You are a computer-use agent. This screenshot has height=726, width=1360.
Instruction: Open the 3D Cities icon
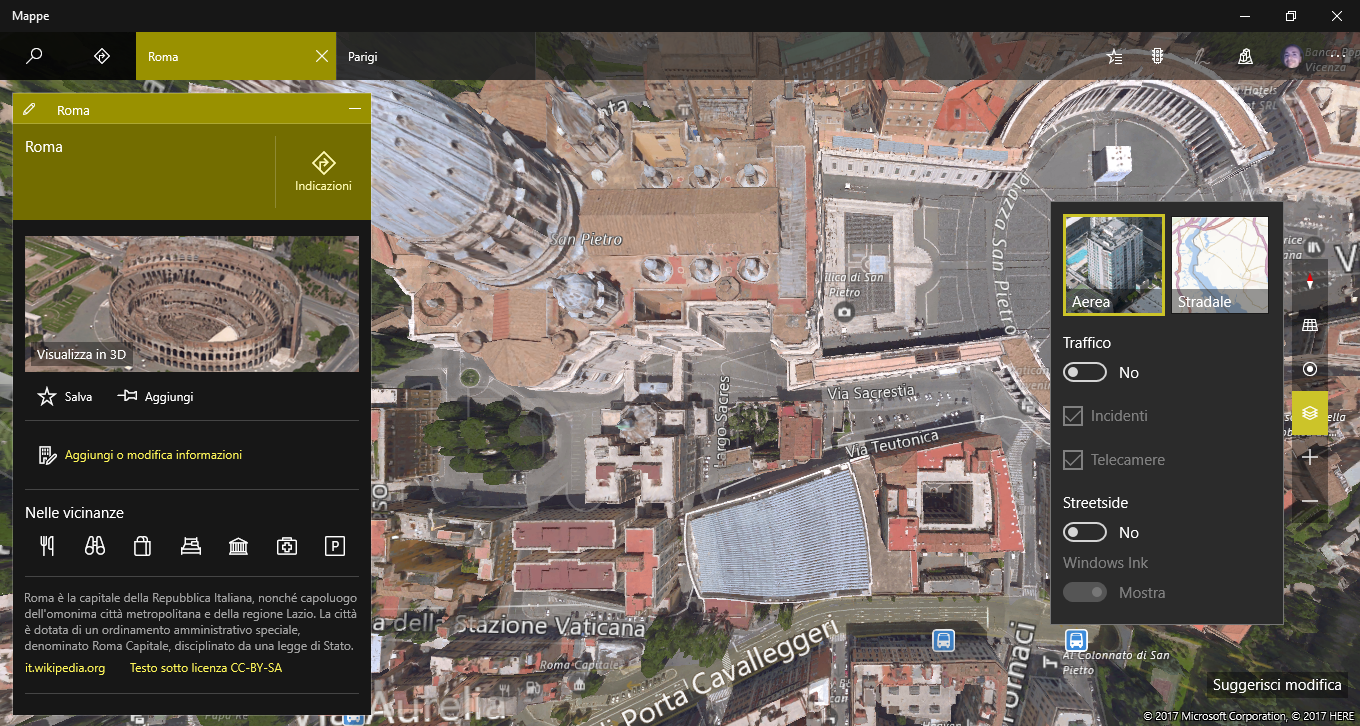pos(1245,57)
